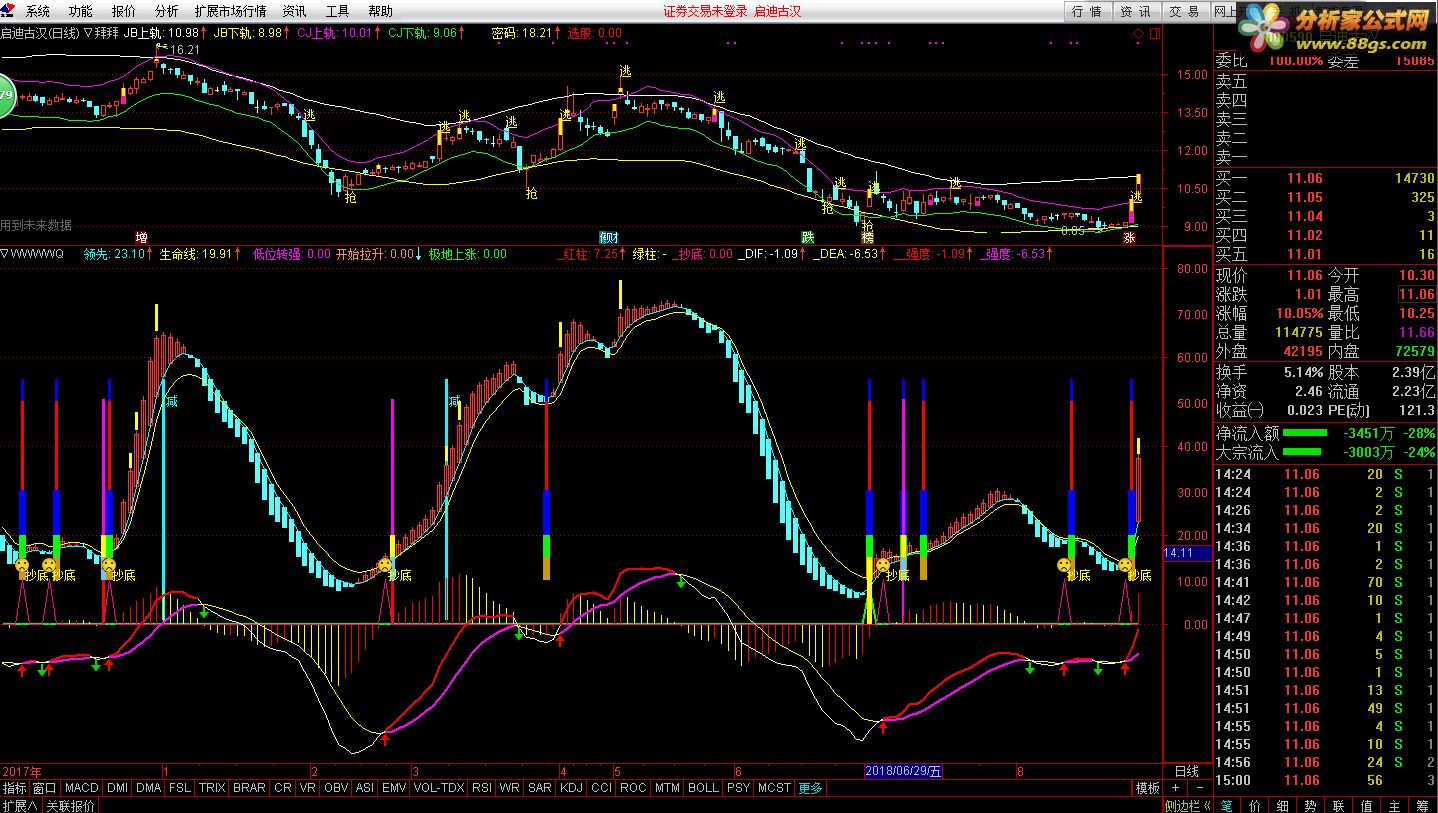Select the 笔 tab in the sidebar footer
The width and height of the screenshot is (1438, 813).
(1227, 805)
